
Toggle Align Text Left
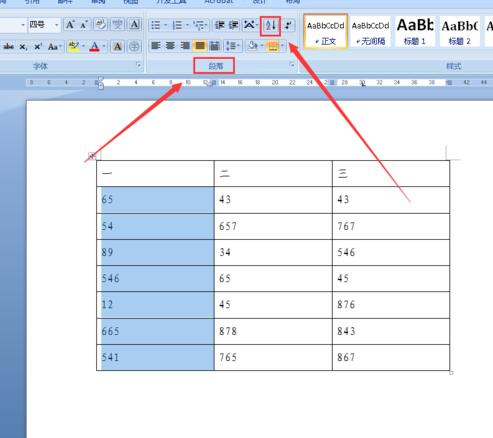coord(156,46)
